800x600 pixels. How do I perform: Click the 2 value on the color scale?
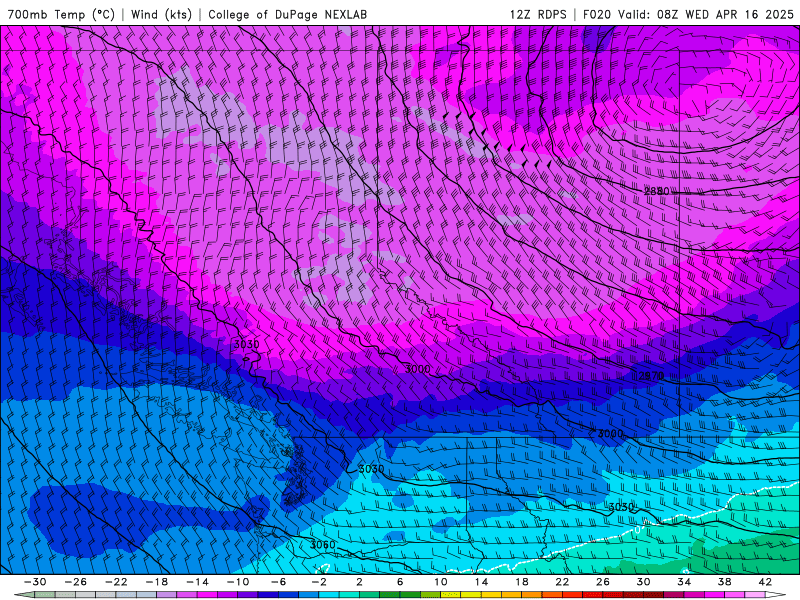[360, 582]
